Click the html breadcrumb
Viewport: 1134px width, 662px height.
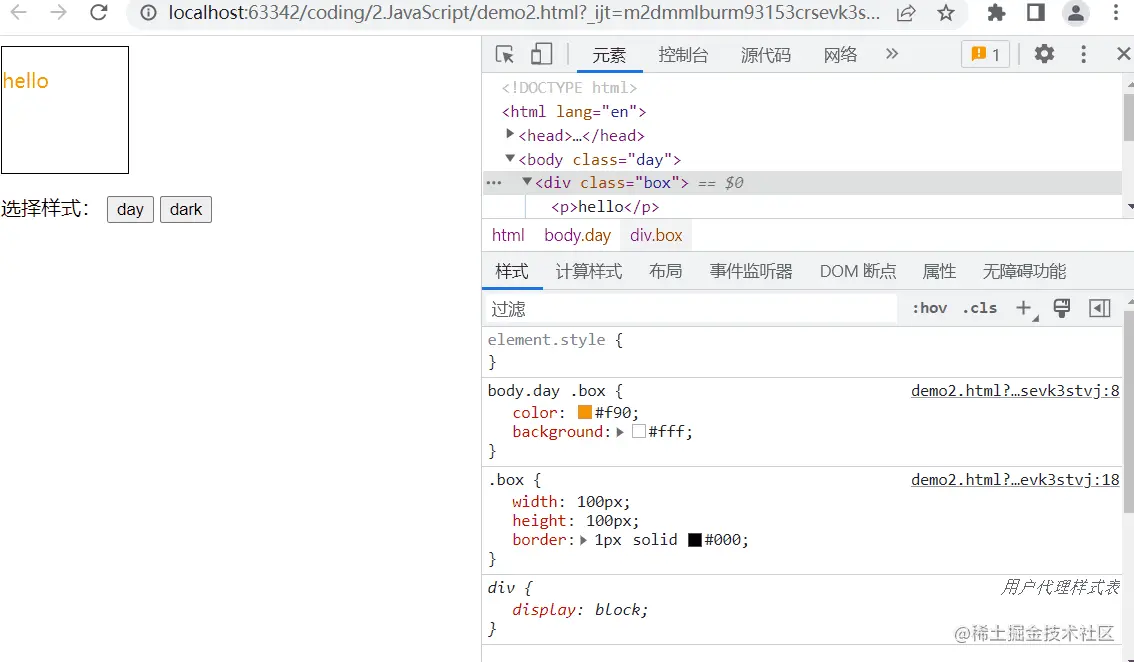tap(508, 235)
